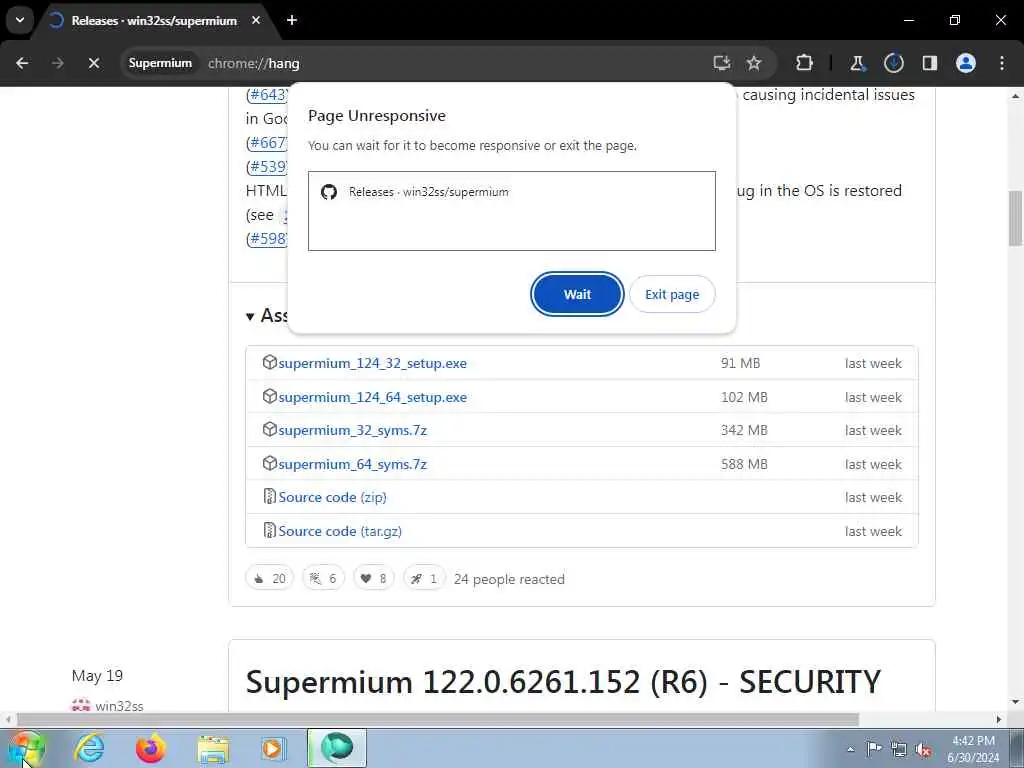Screen dimensions: 1024x768
Task: Toggle the side panel icon
Action: point(929,63)
